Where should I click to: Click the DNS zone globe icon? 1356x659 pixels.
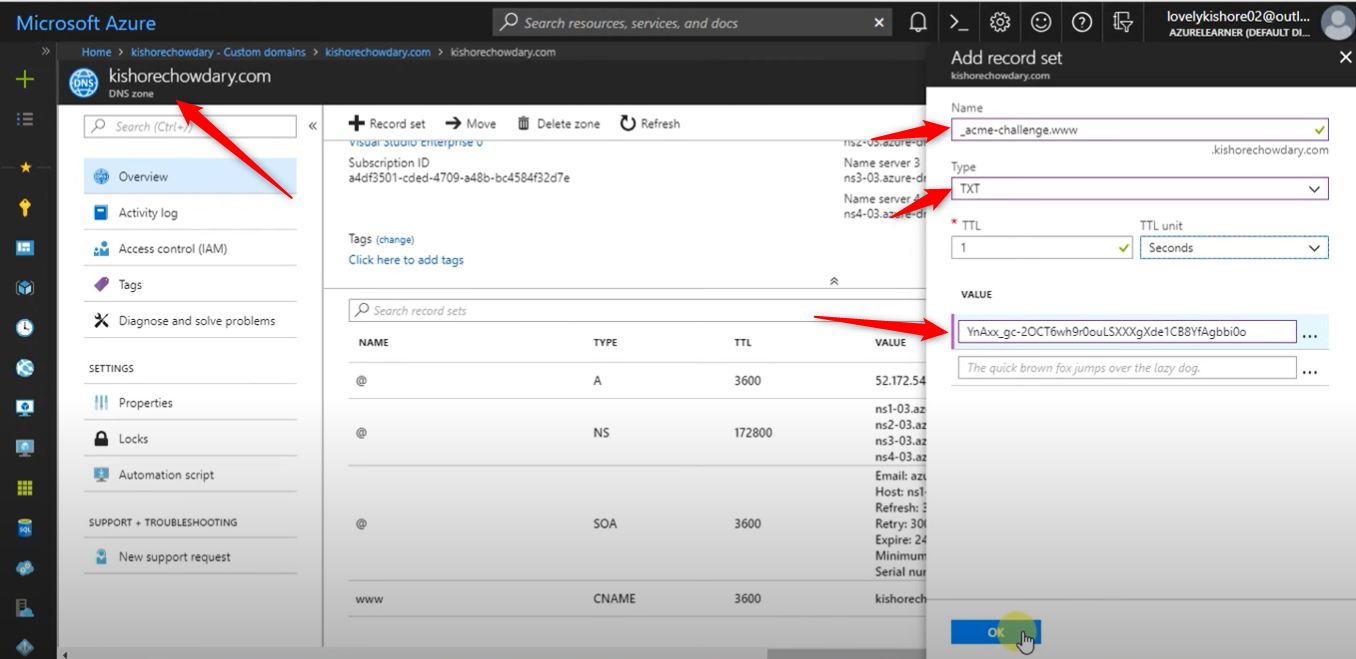coord(84,83)
